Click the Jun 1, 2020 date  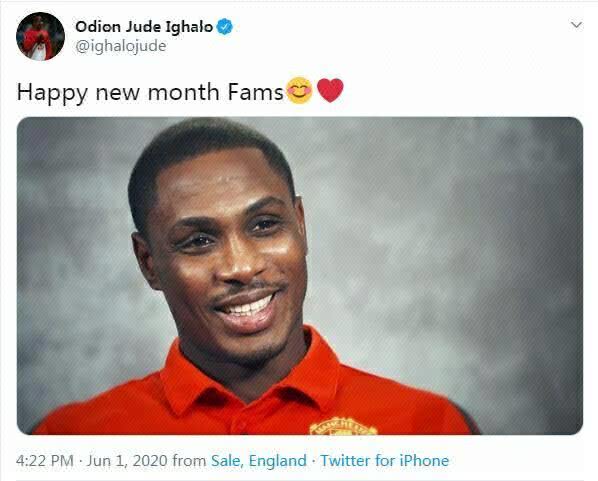(x=127, y=460)
